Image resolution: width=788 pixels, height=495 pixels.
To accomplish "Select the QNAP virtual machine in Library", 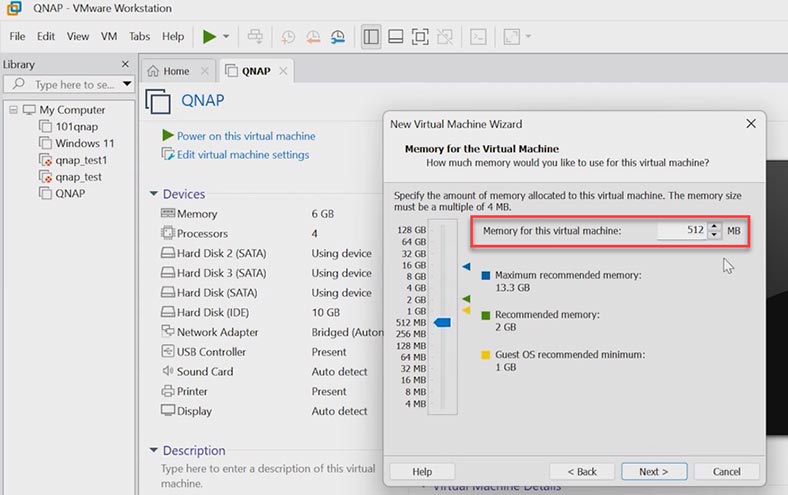I will (70, 193).
